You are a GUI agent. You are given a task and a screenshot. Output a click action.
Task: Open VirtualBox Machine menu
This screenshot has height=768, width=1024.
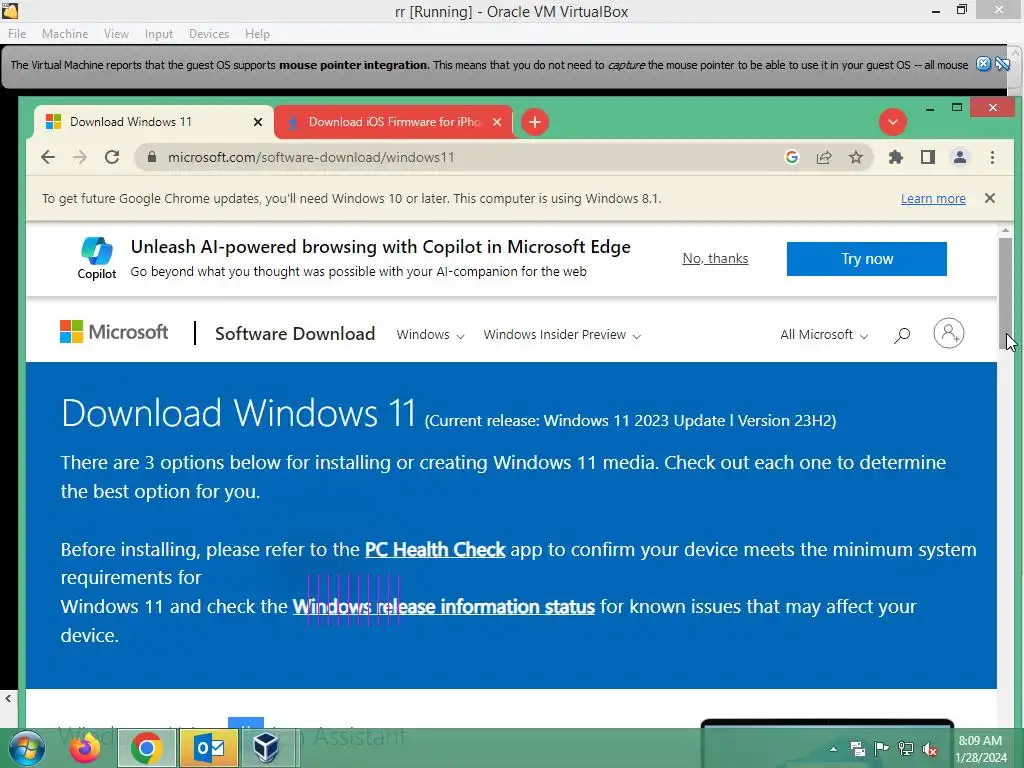click(x=65, y=34)
